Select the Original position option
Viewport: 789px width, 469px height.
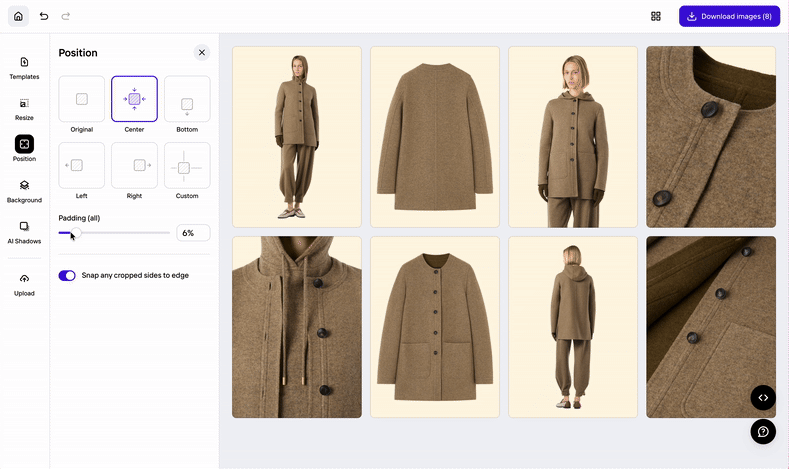82,99
